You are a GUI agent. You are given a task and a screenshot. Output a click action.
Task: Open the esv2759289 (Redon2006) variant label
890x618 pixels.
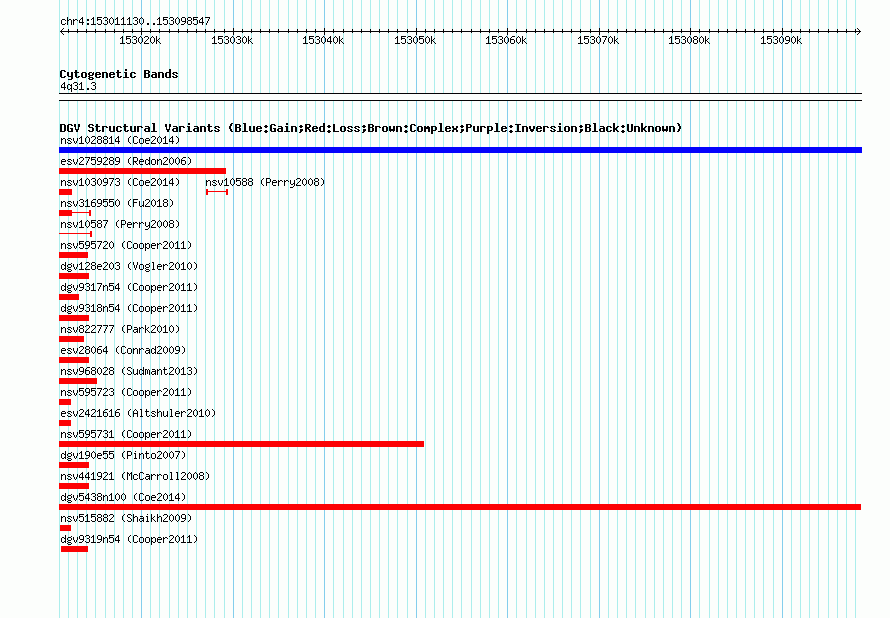[x=126, y=161]
